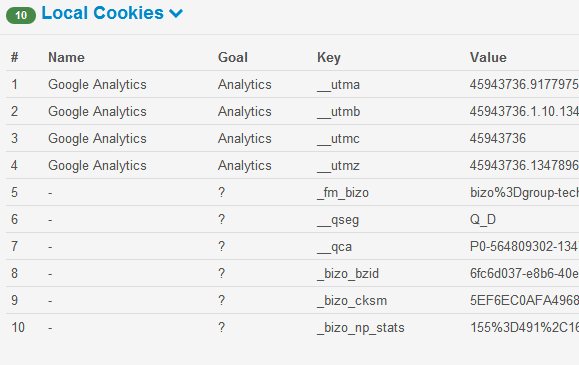This screenshot has height=365, width=579.
Task: Click the __qseg key cell
Action: [x=338, y=220]
